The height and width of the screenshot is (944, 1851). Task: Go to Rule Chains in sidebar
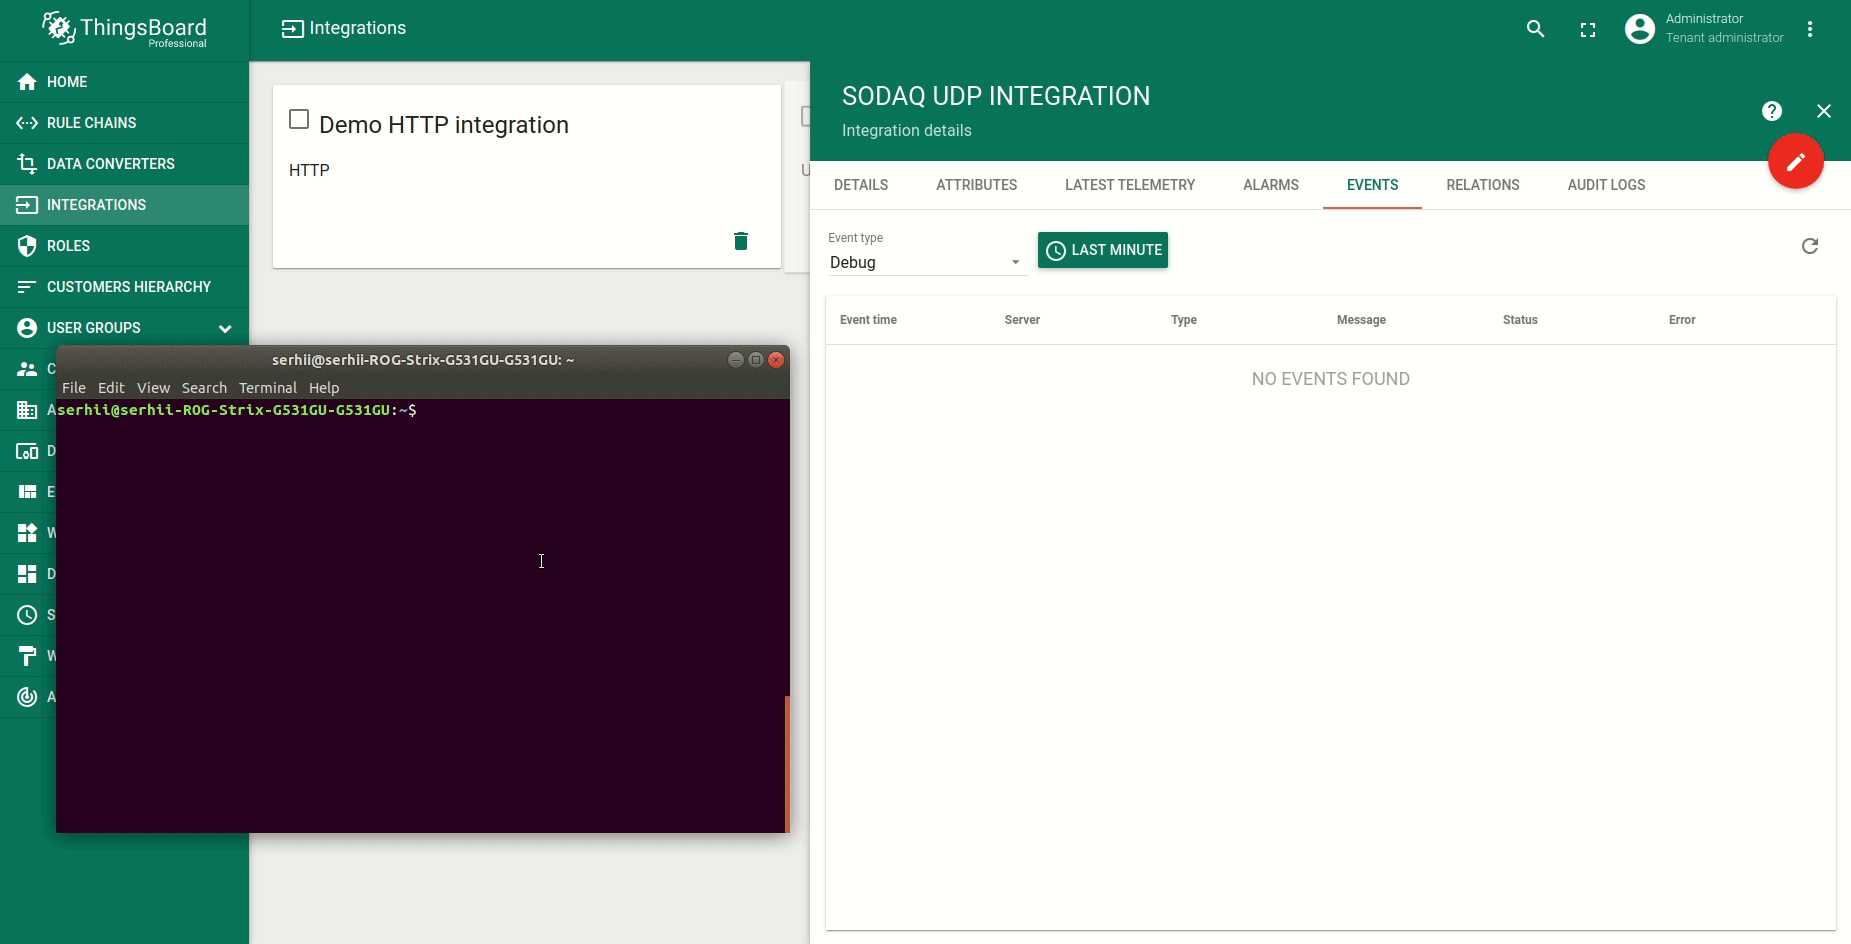[x=91, y=123]
